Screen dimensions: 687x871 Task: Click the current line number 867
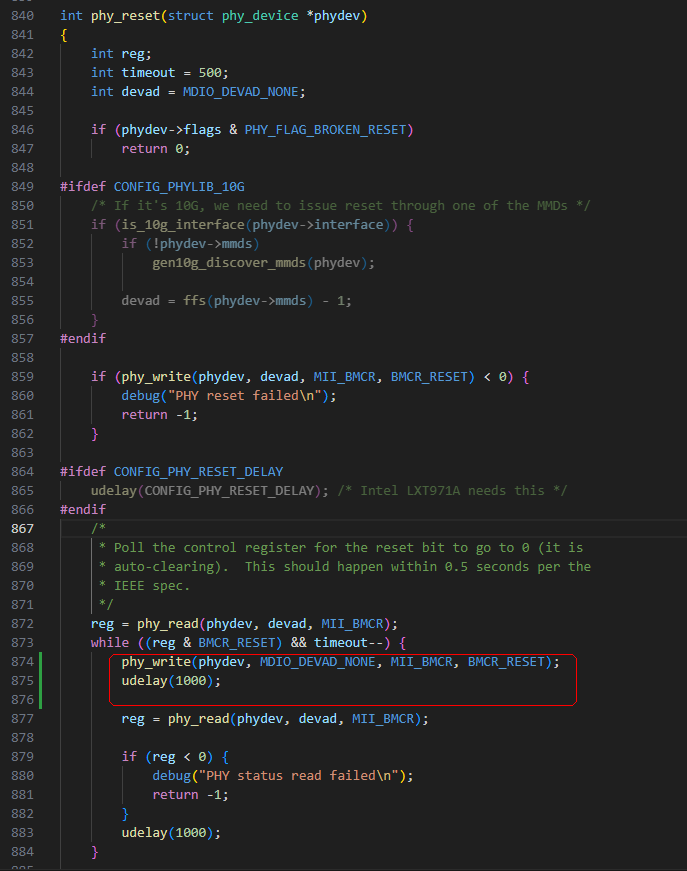22,529
